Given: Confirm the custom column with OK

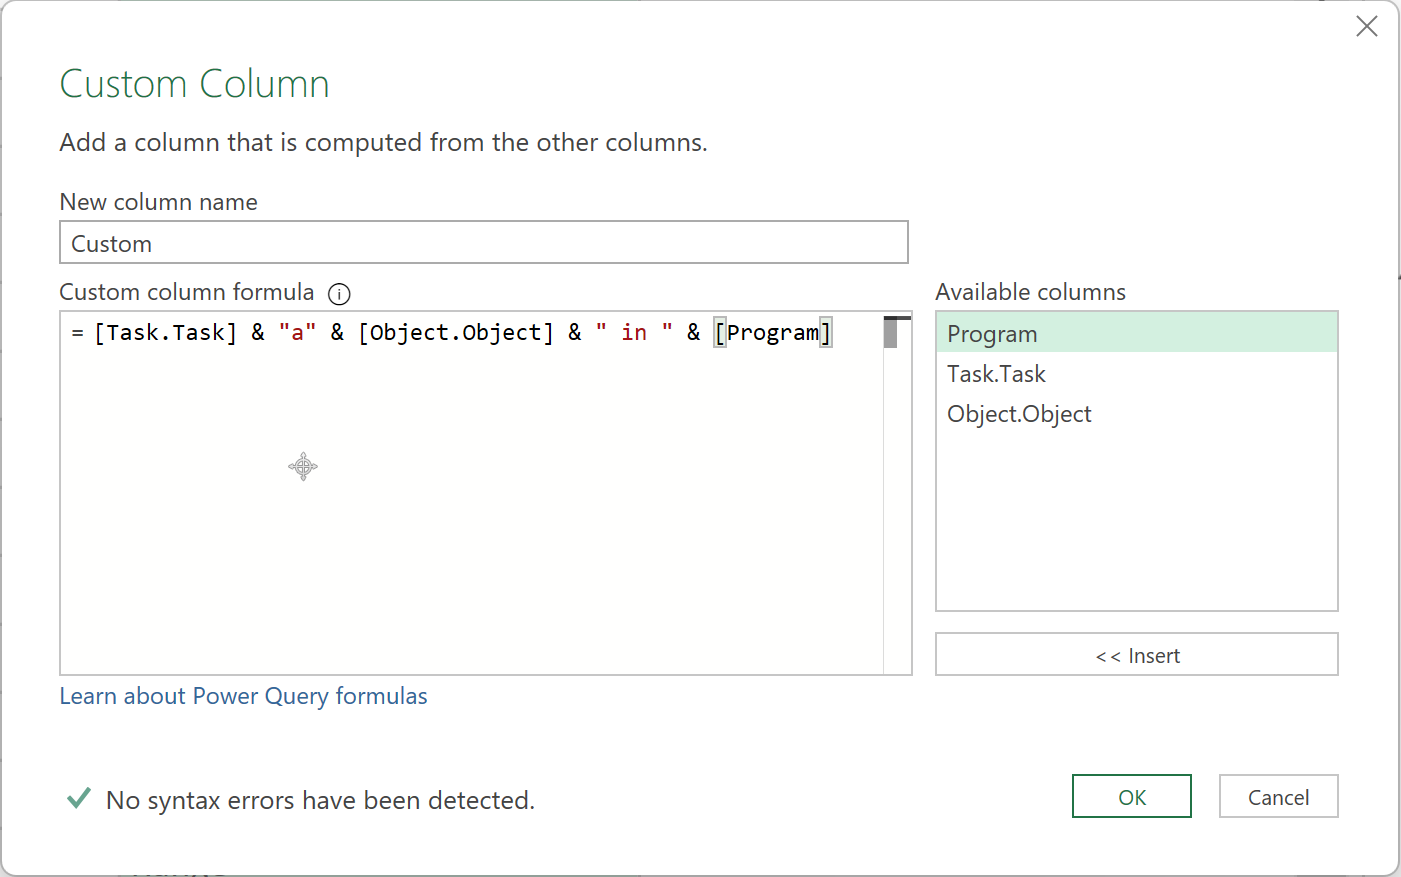Looking at the screenshot, I should 1131,797.
